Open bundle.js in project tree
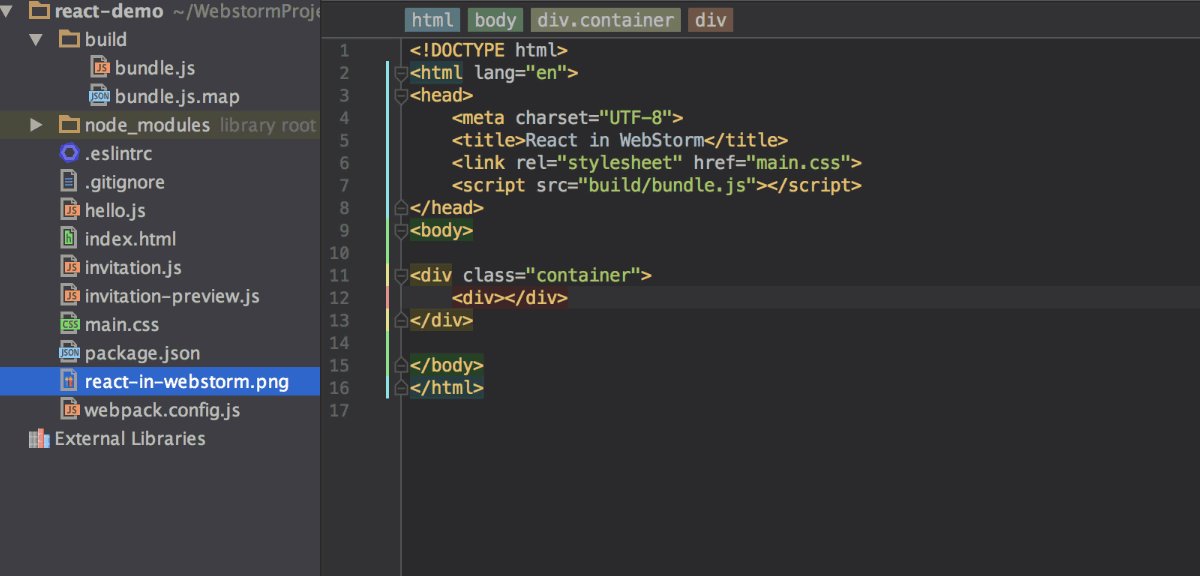Viewport: 1200px width, 576px height. click(155, 68)
